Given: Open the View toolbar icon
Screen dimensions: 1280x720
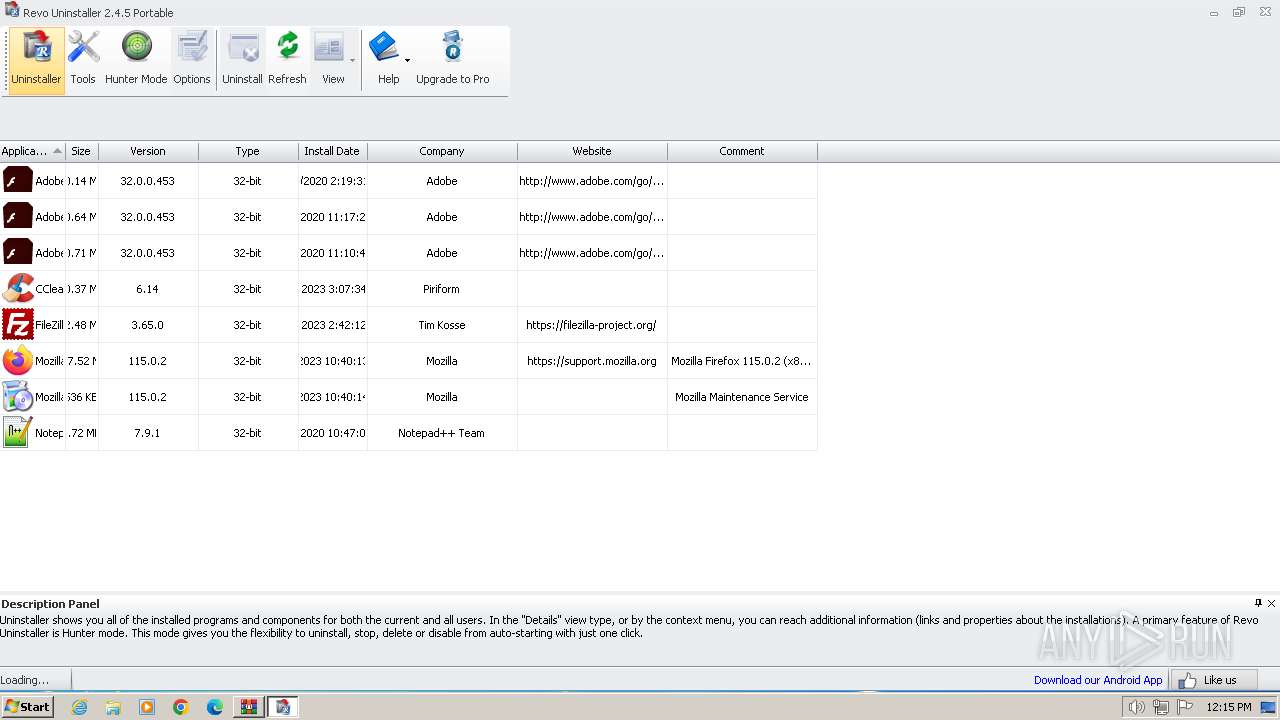Looking at the screenshot, I should [x=329, y=60].
